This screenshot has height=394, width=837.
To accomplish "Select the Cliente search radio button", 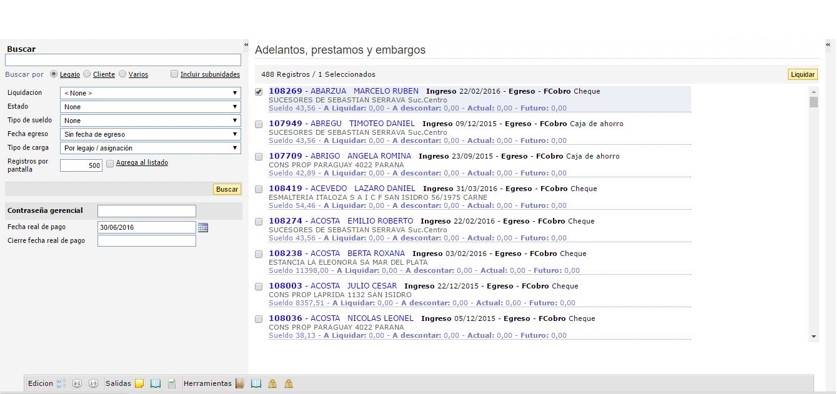I will [88, 74].
